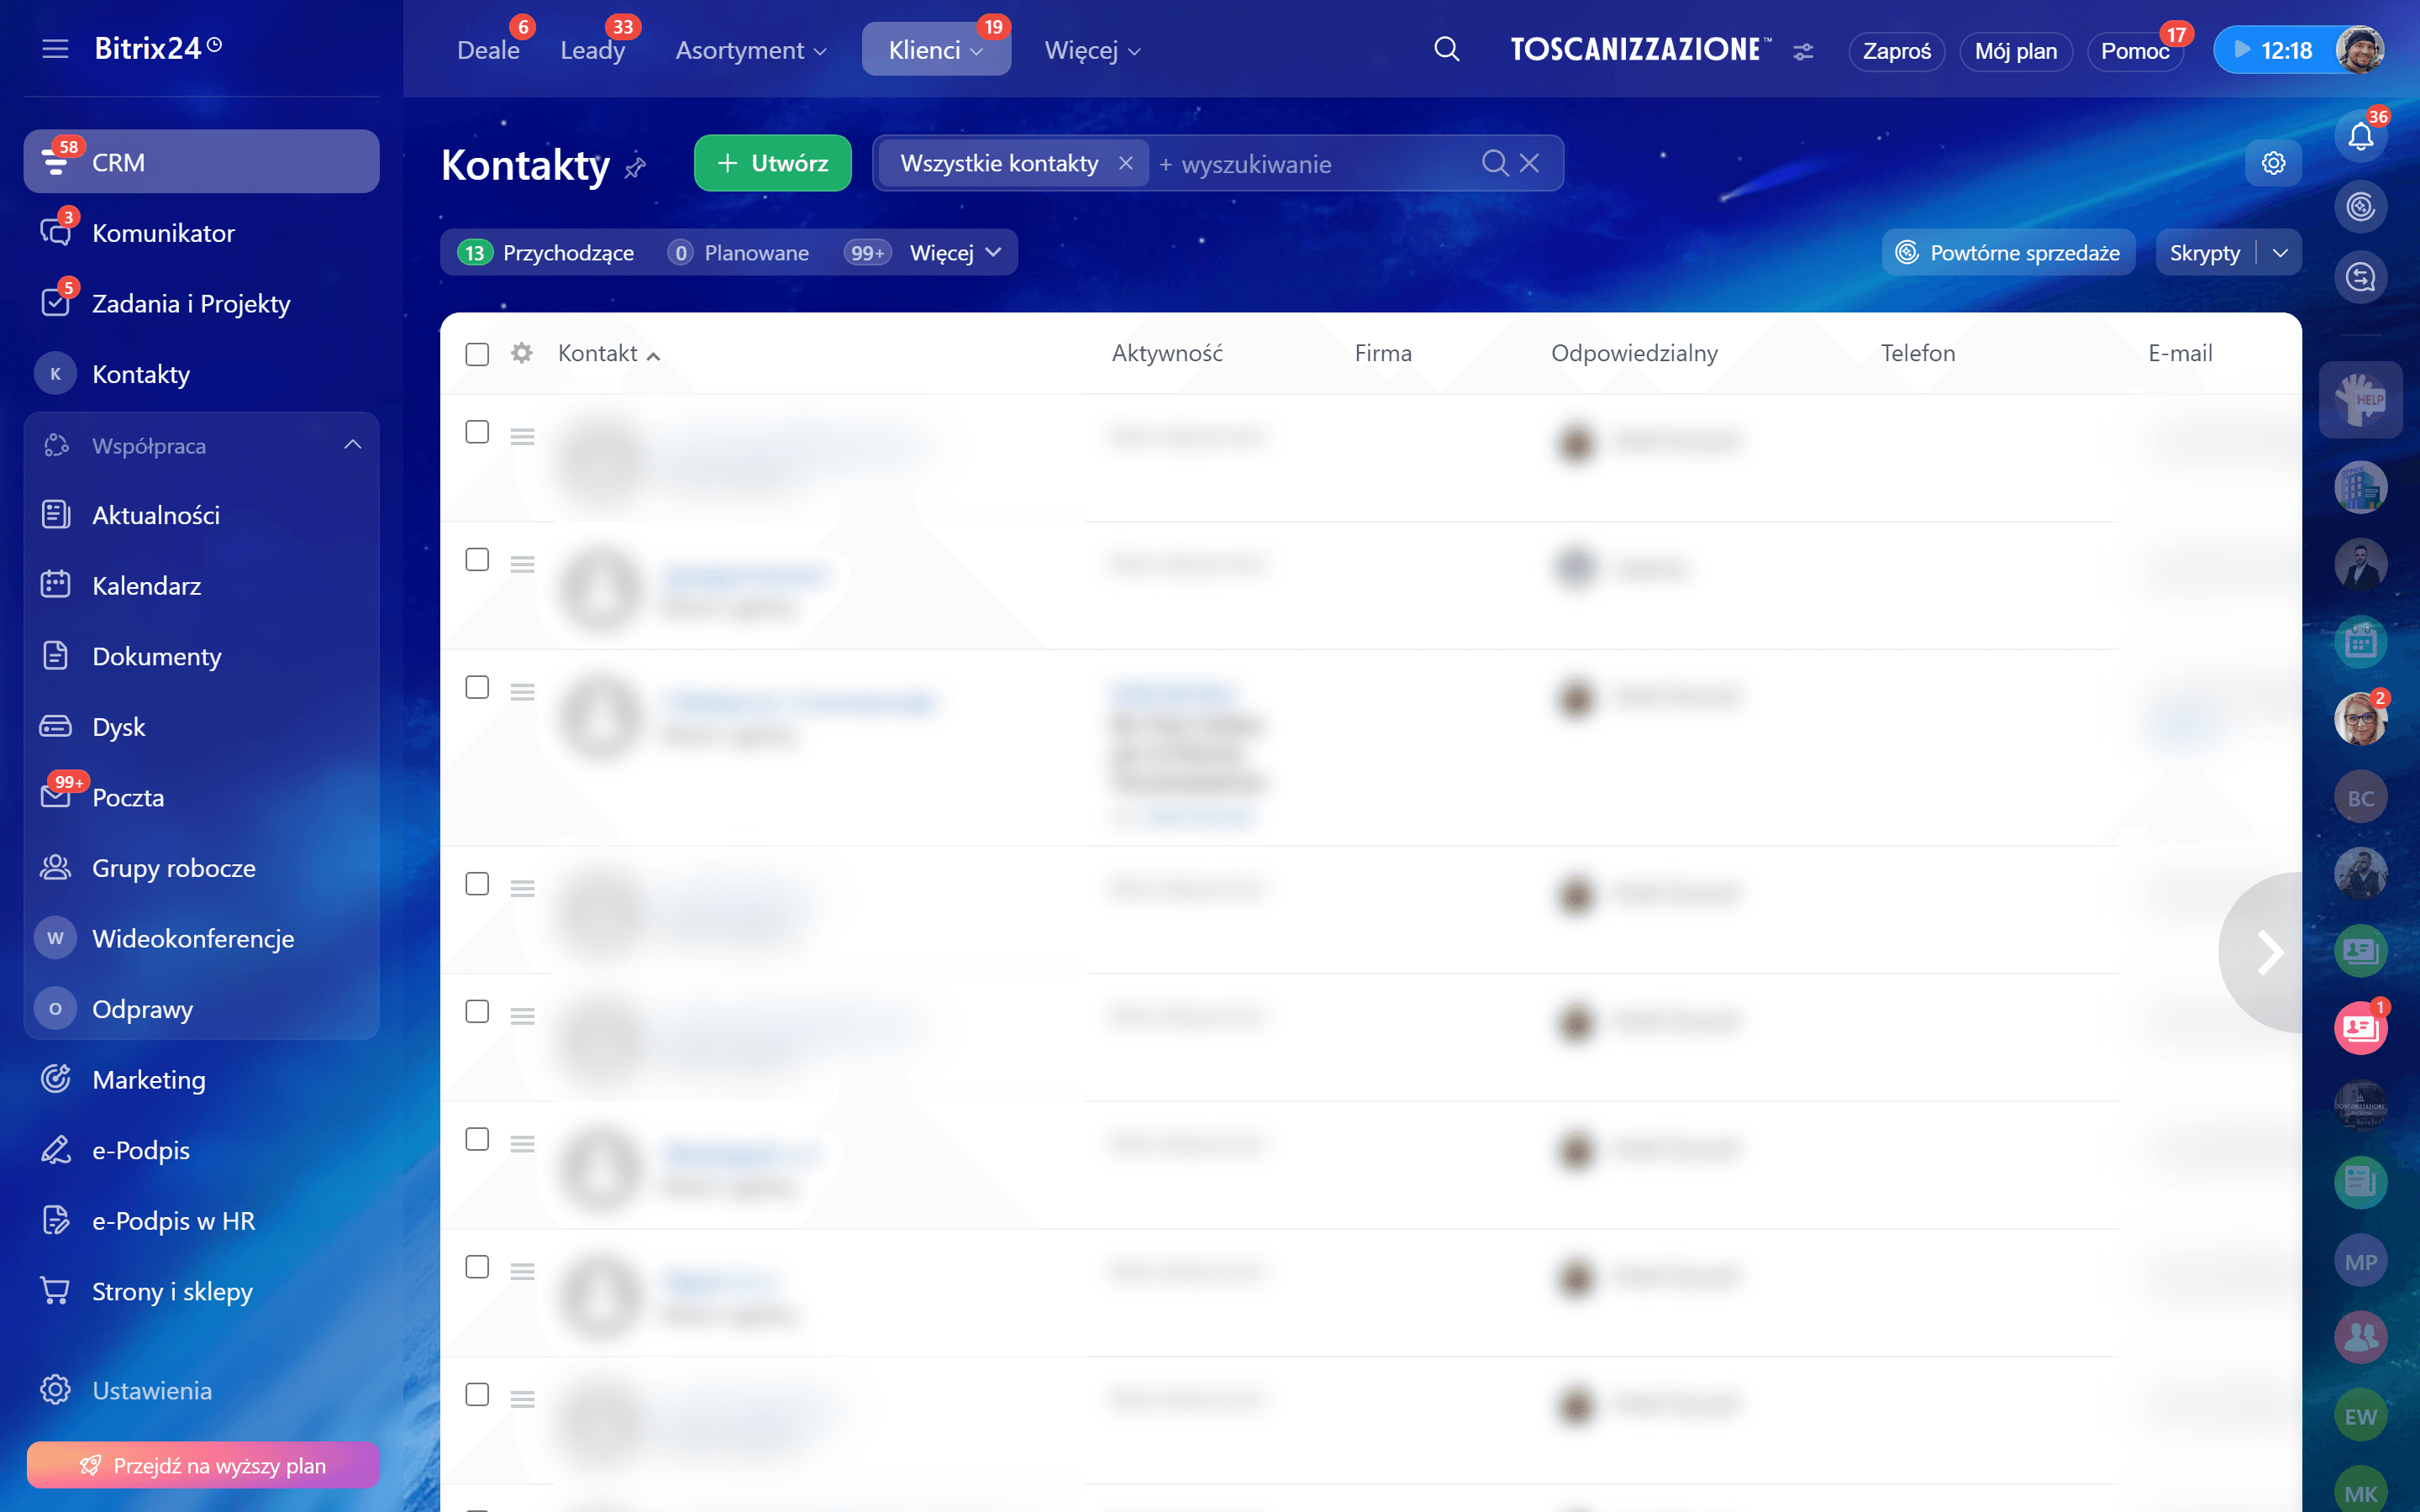The image size is (2420, 1512).
Task: Switch to the Leady tab
Action: tap(592, 50)
